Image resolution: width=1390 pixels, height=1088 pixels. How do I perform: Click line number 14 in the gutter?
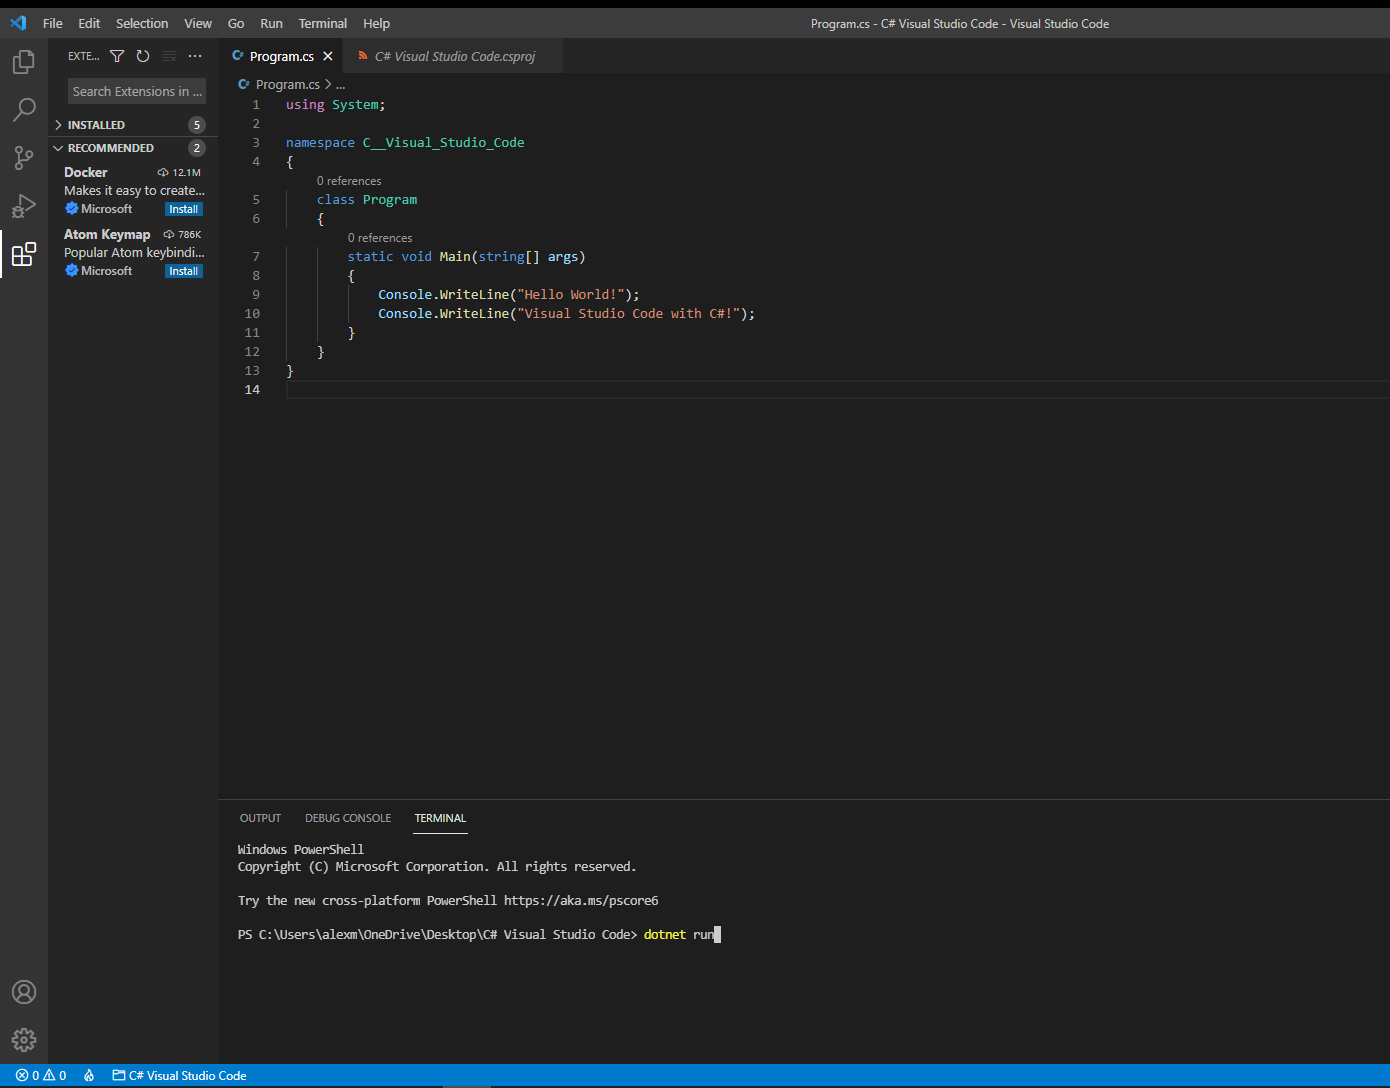(x=252, y=390)
